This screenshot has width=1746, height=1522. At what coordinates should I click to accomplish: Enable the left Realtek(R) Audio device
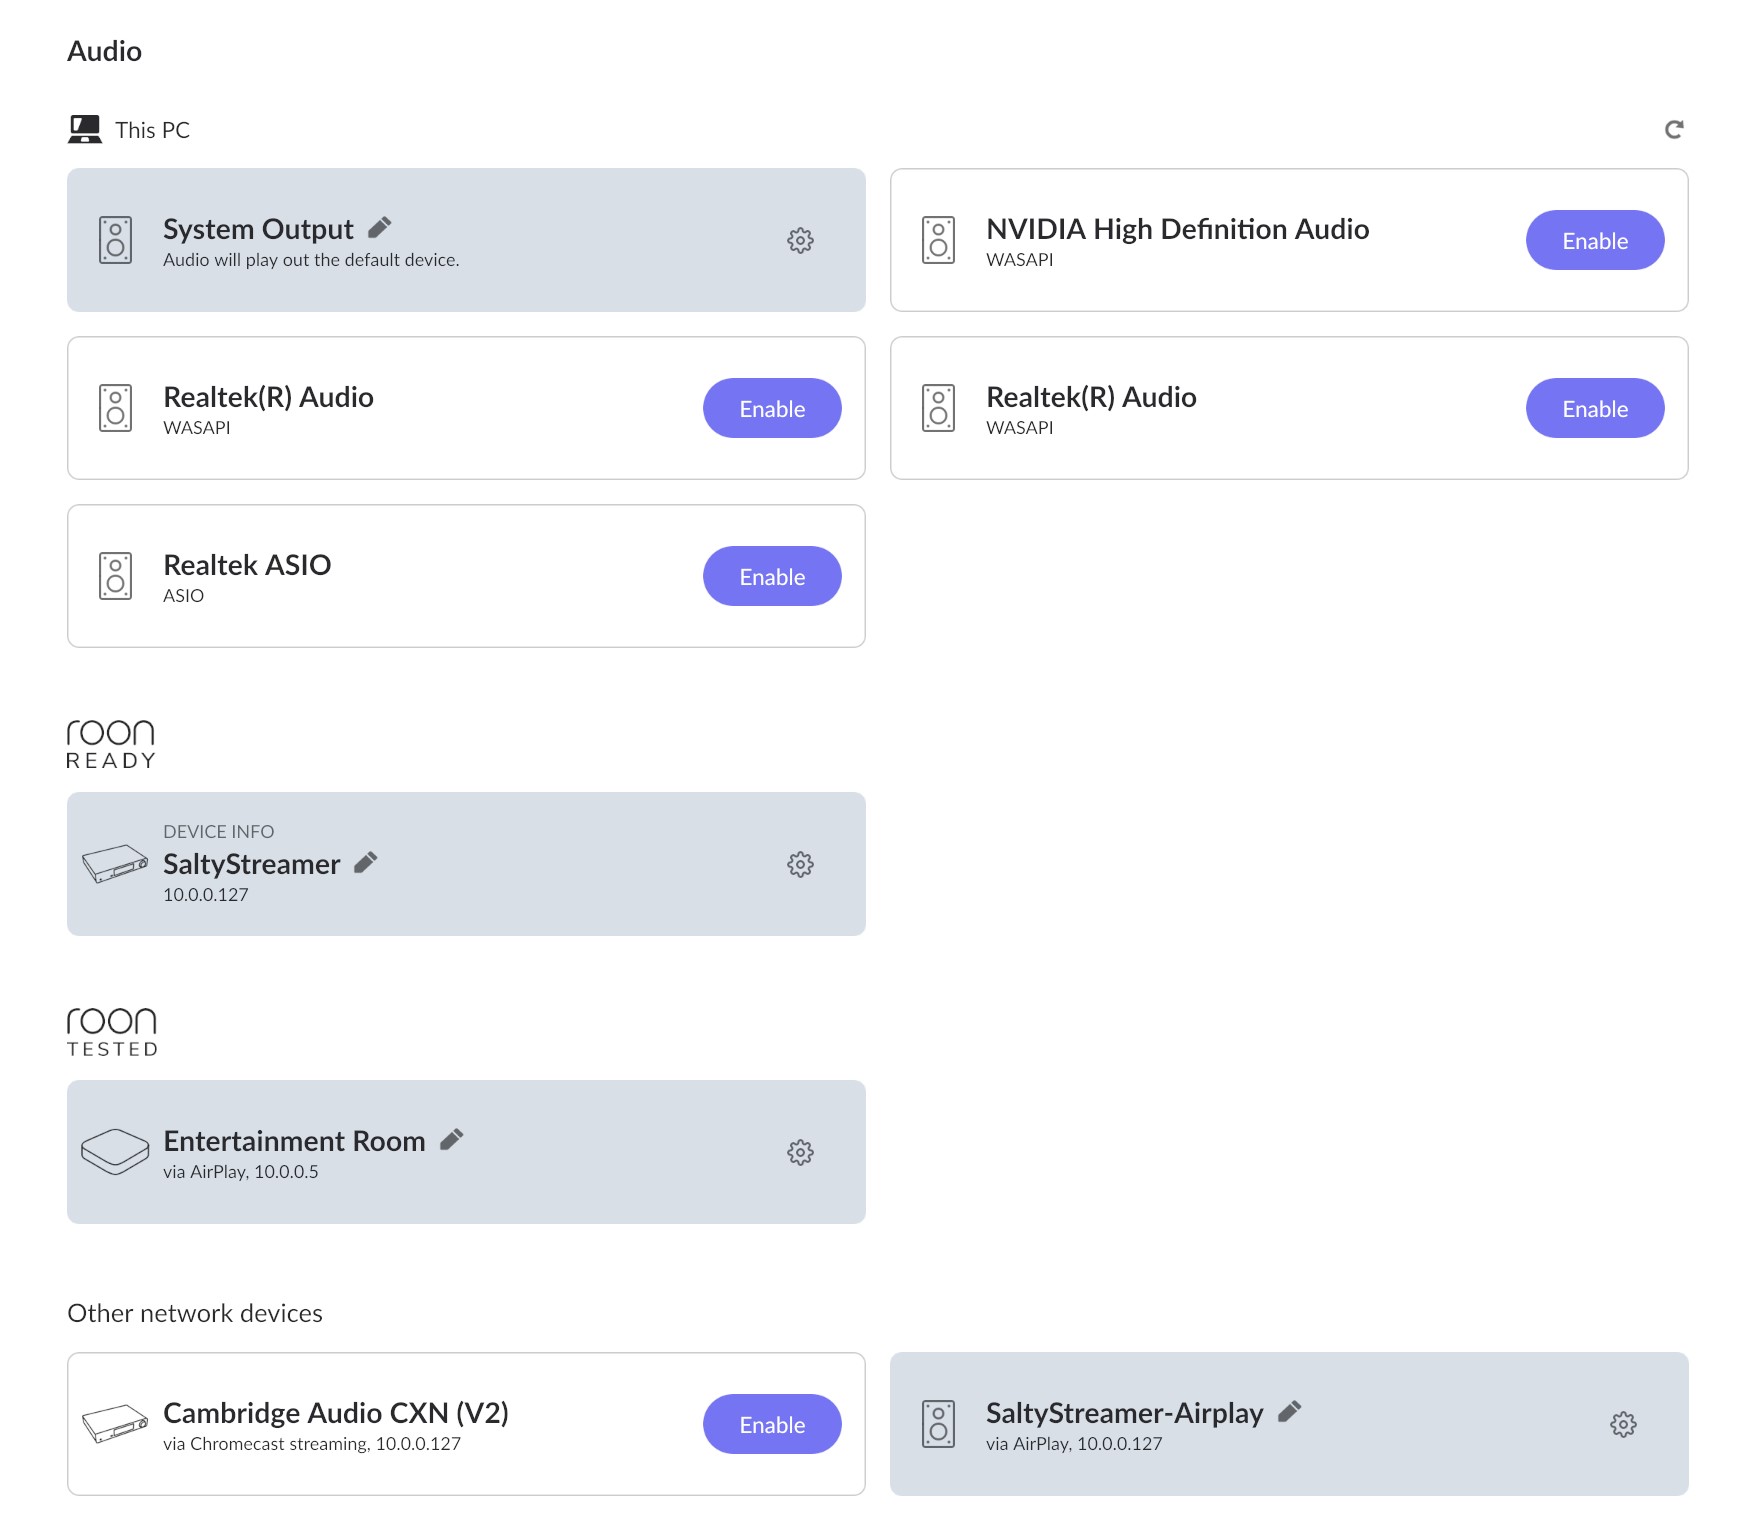771,408
